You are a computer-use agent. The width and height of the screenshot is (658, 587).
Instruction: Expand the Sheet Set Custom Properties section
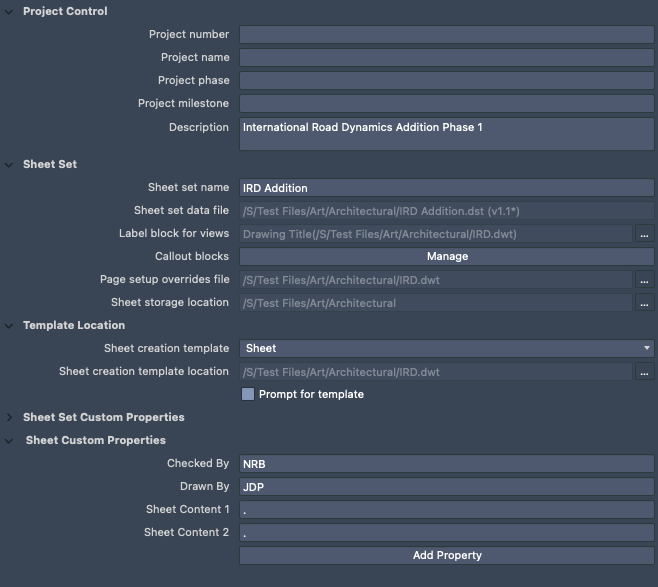(11, 417)
